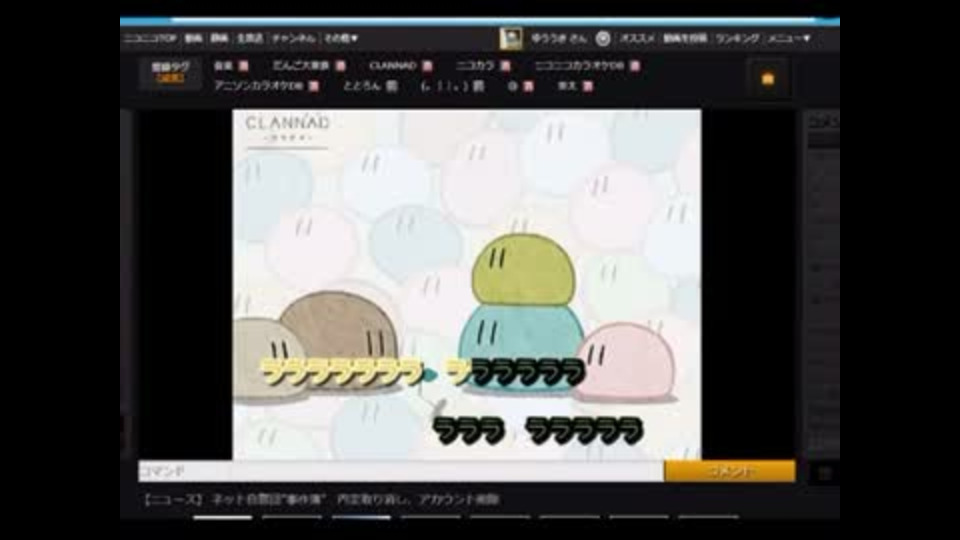This screenshot has width=960, height=540.
Task: Click the orange コメント submit button
Action: (x=730, y=471)
